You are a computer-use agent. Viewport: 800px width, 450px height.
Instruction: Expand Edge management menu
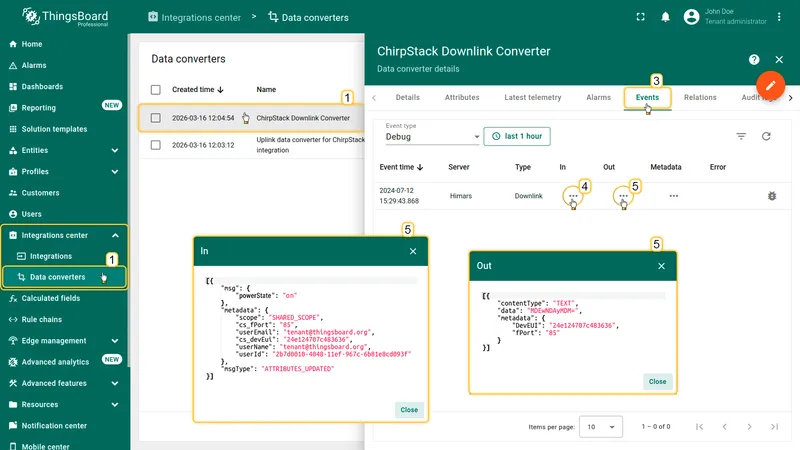pyautogui.click(x=115, y=341)
